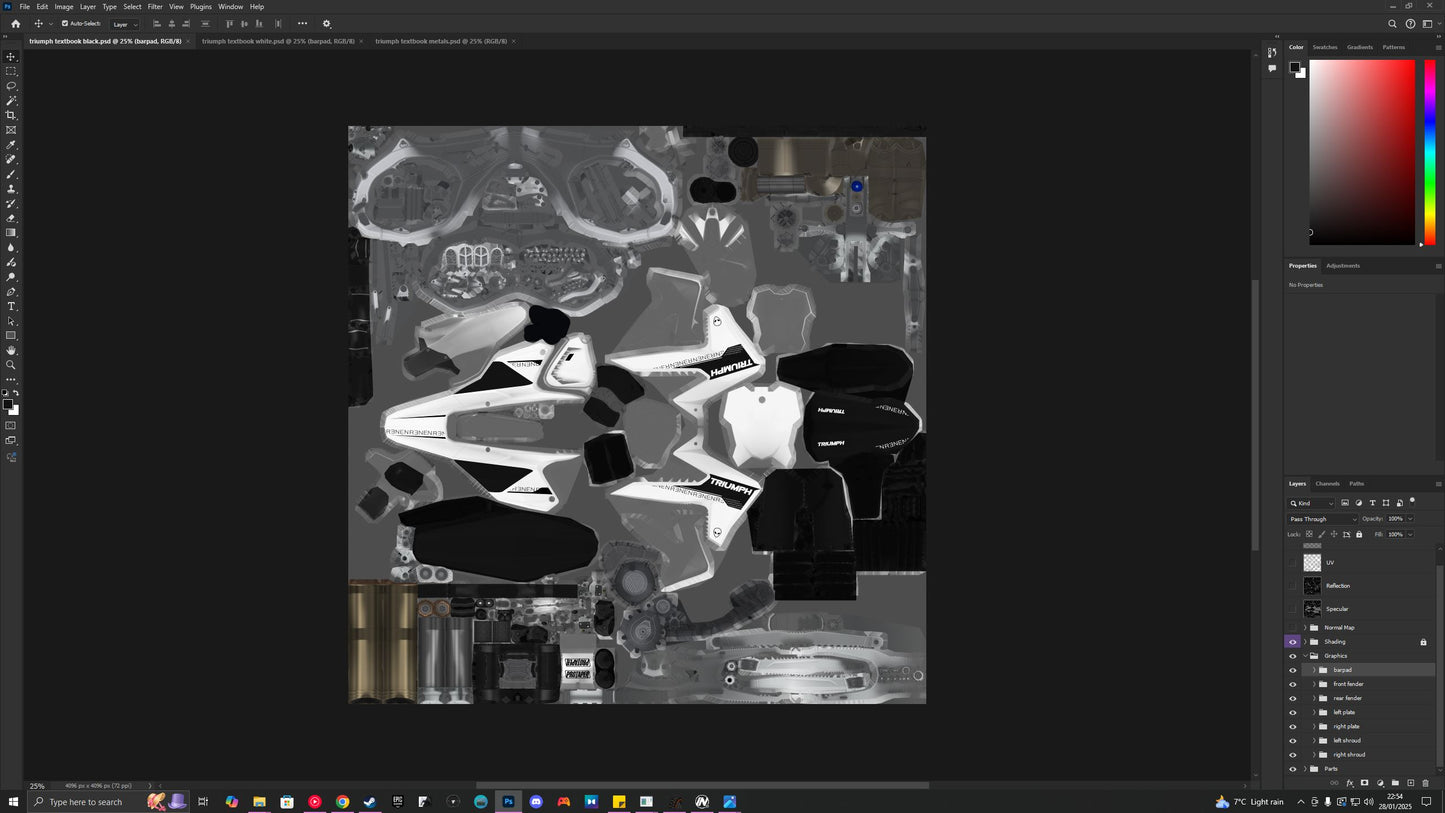
Task: Open the Opacity value dropdown
Action: 1411,519
